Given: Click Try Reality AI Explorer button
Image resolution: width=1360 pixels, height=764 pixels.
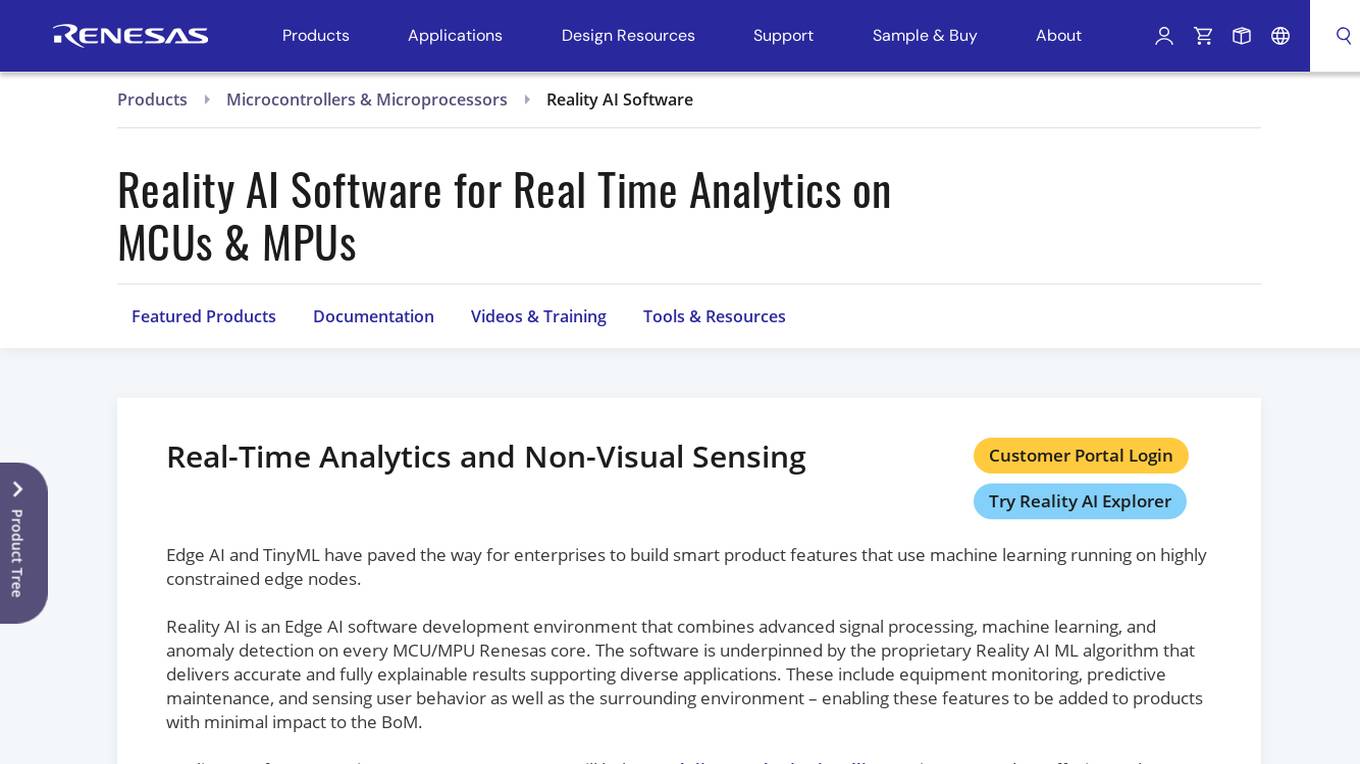Looking at the screenshot, I should (1080, 502).
